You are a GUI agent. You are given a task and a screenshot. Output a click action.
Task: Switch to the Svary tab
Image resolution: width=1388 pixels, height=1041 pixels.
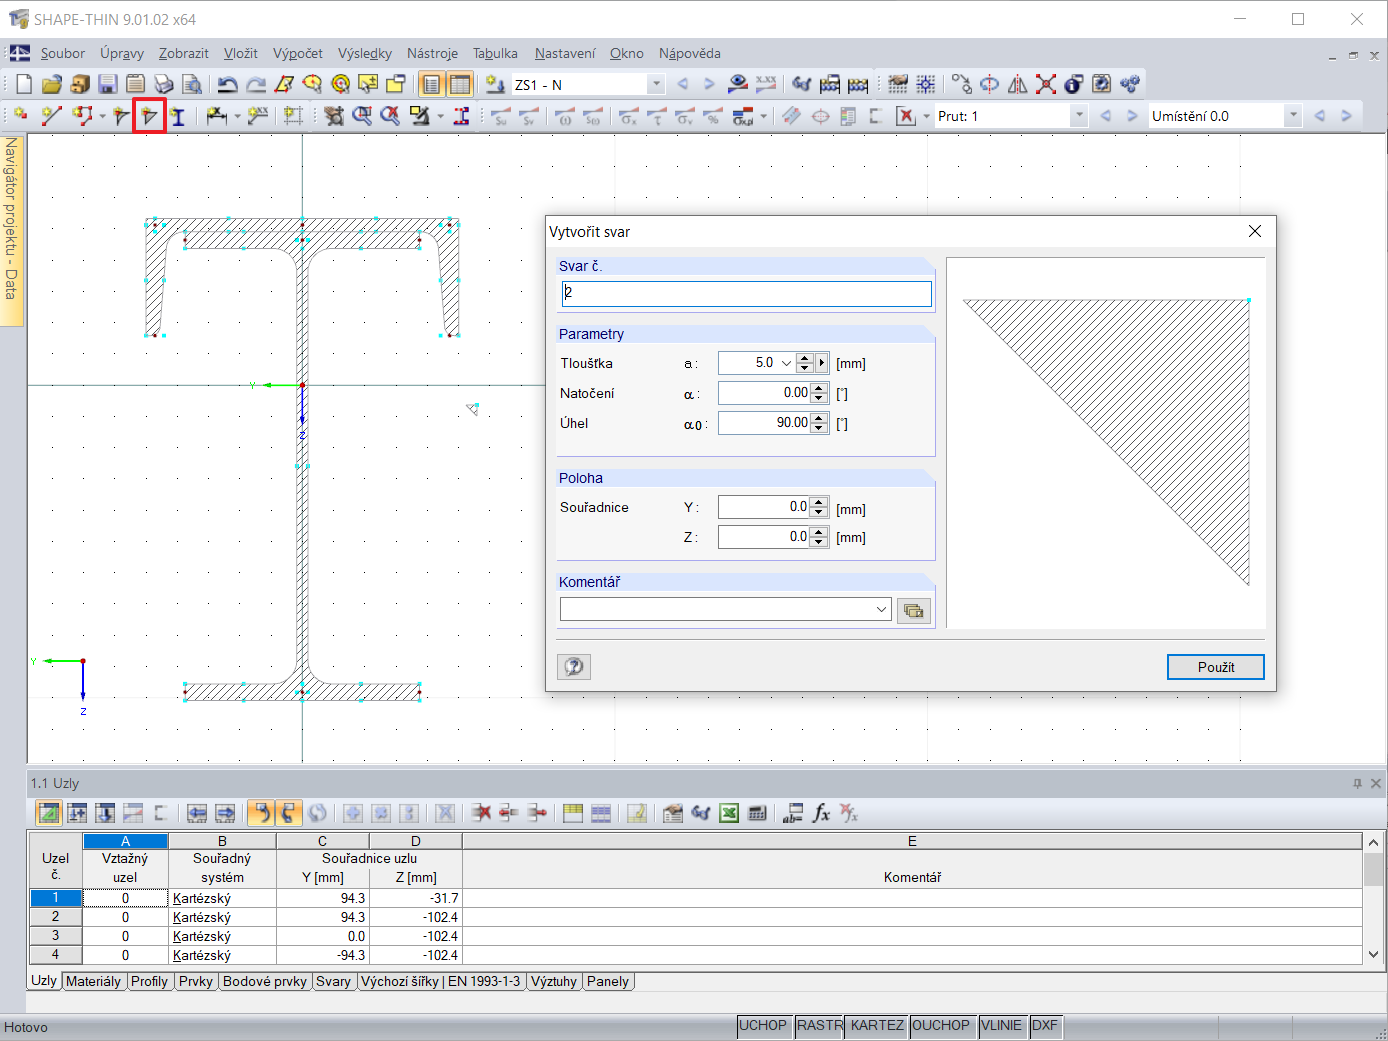coord(333,981)
